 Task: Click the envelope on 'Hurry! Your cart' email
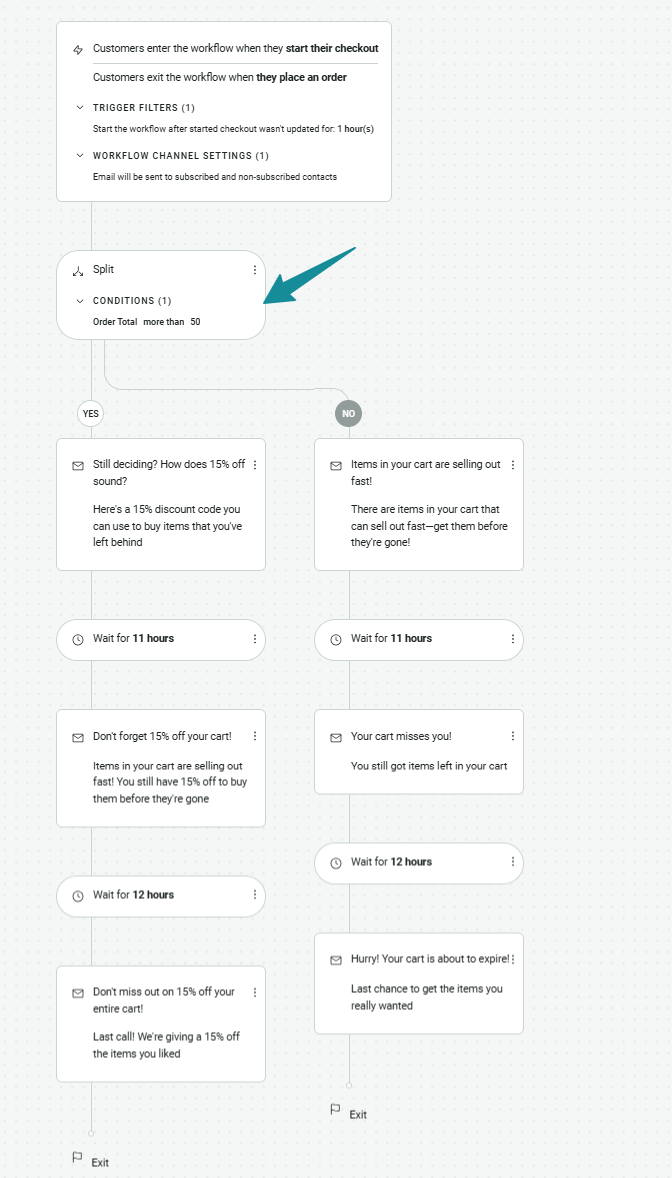pyautogui.click(x=336, y=958)
